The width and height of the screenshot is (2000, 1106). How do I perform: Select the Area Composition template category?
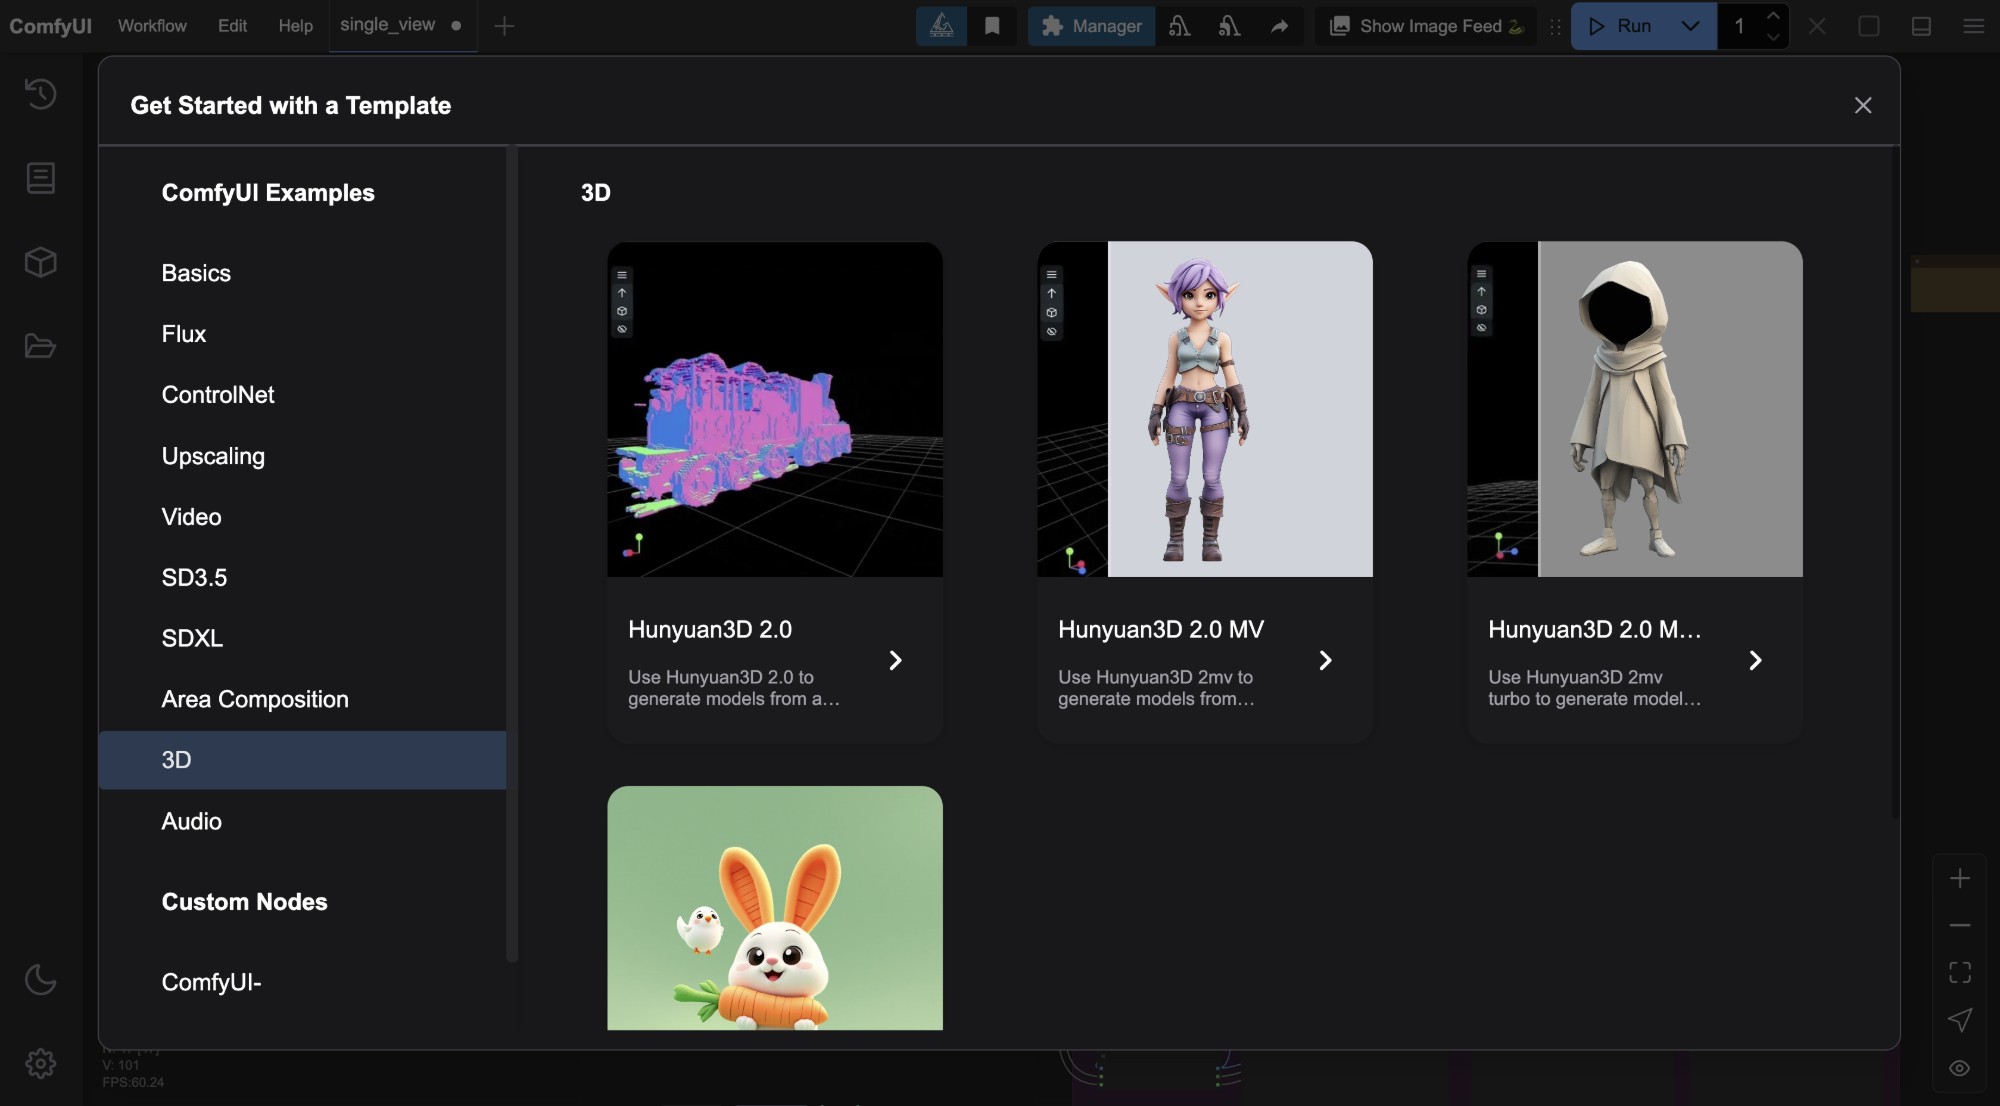(302, 699)
